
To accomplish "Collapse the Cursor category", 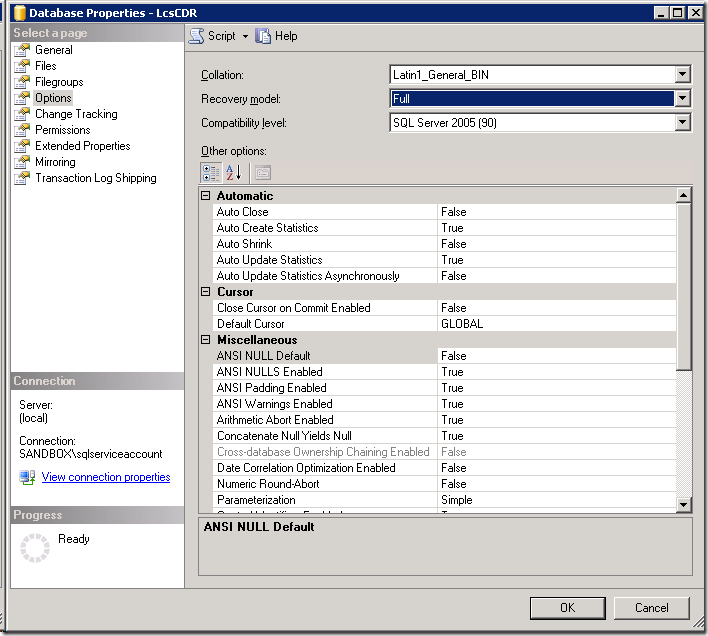I will click(x=207, y=292).
